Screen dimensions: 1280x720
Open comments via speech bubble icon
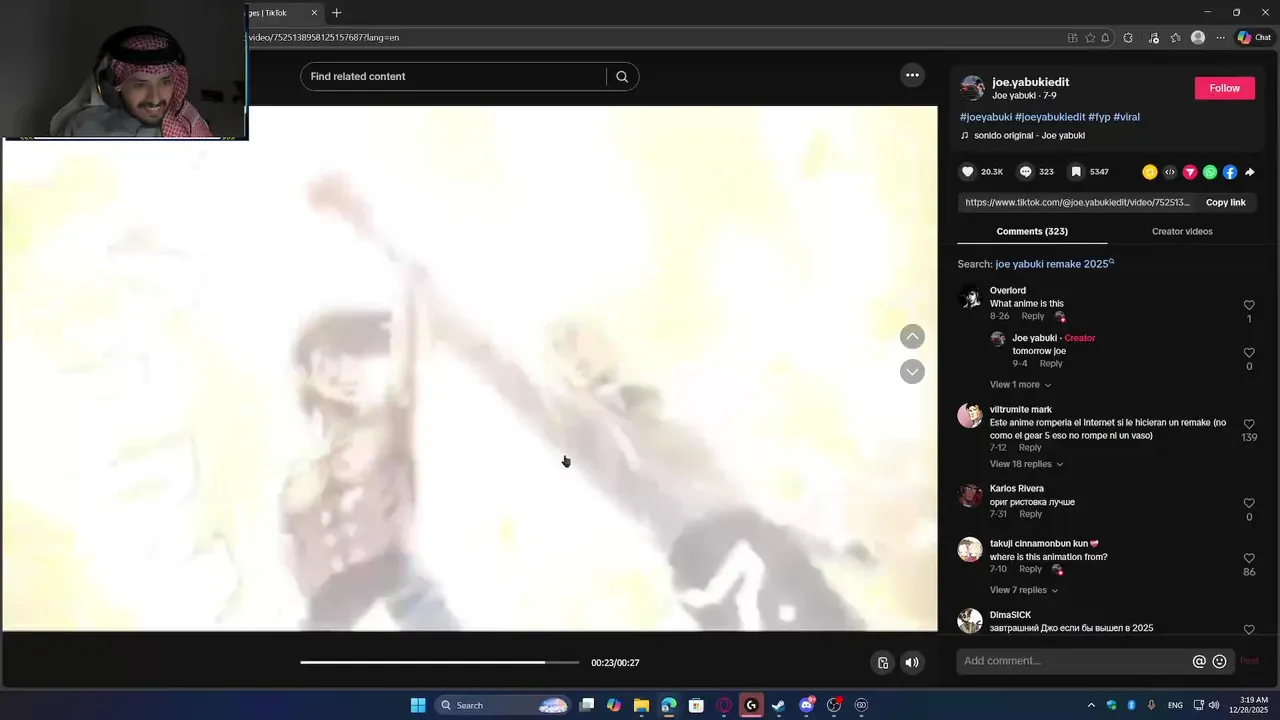pos(1025,172)
